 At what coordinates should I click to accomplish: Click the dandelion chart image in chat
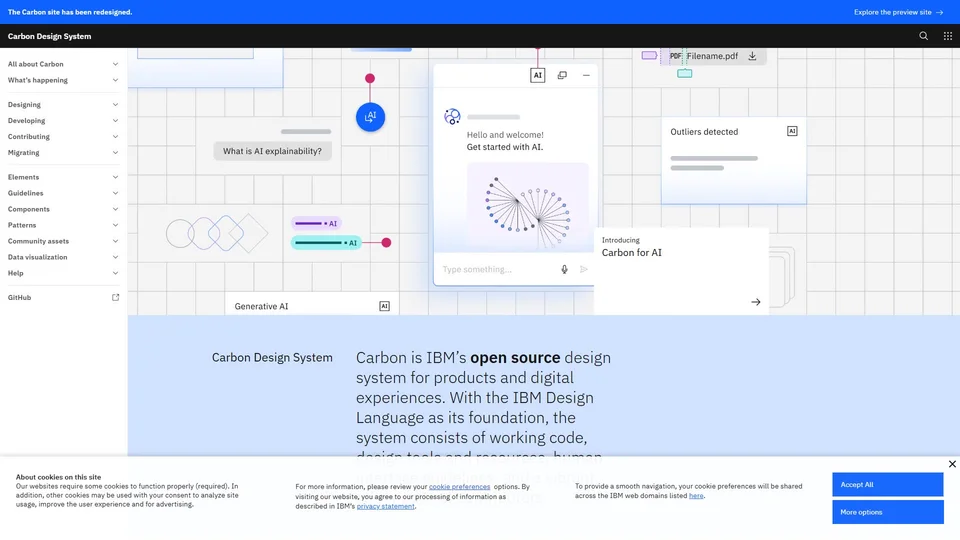[528, 207]
